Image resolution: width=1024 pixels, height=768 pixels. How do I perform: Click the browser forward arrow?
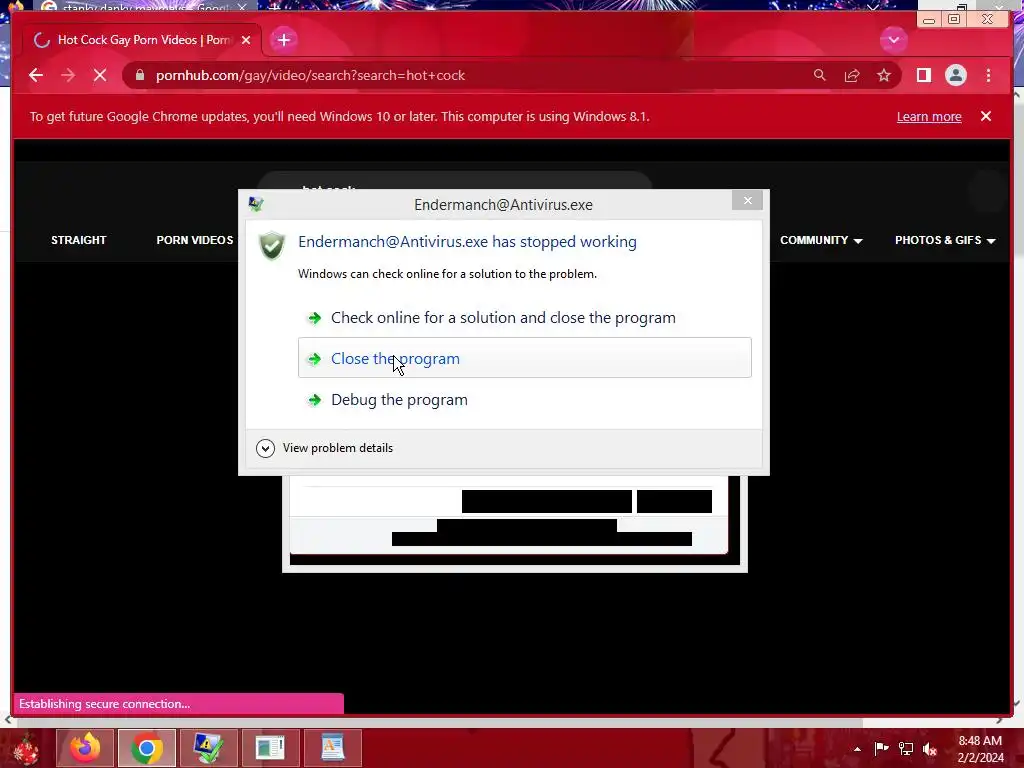tap(68, 75)
